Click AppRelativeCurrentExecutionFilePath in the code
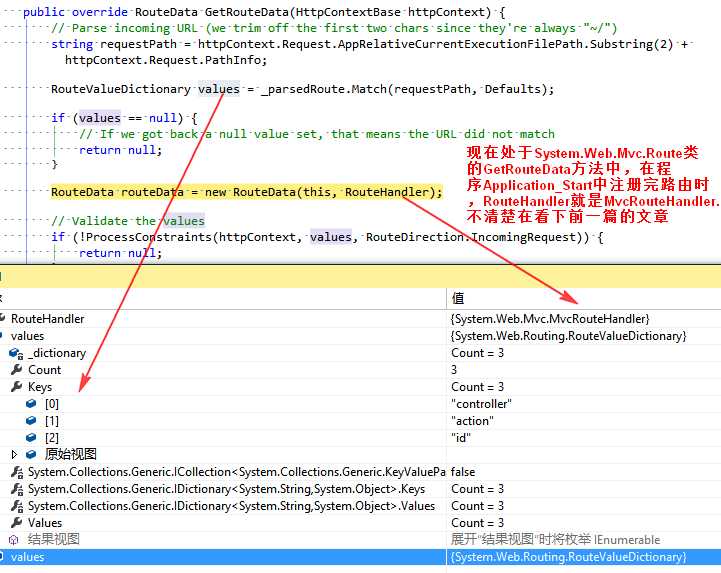This screenshot has width=721, height=573. tap(461, 44)
